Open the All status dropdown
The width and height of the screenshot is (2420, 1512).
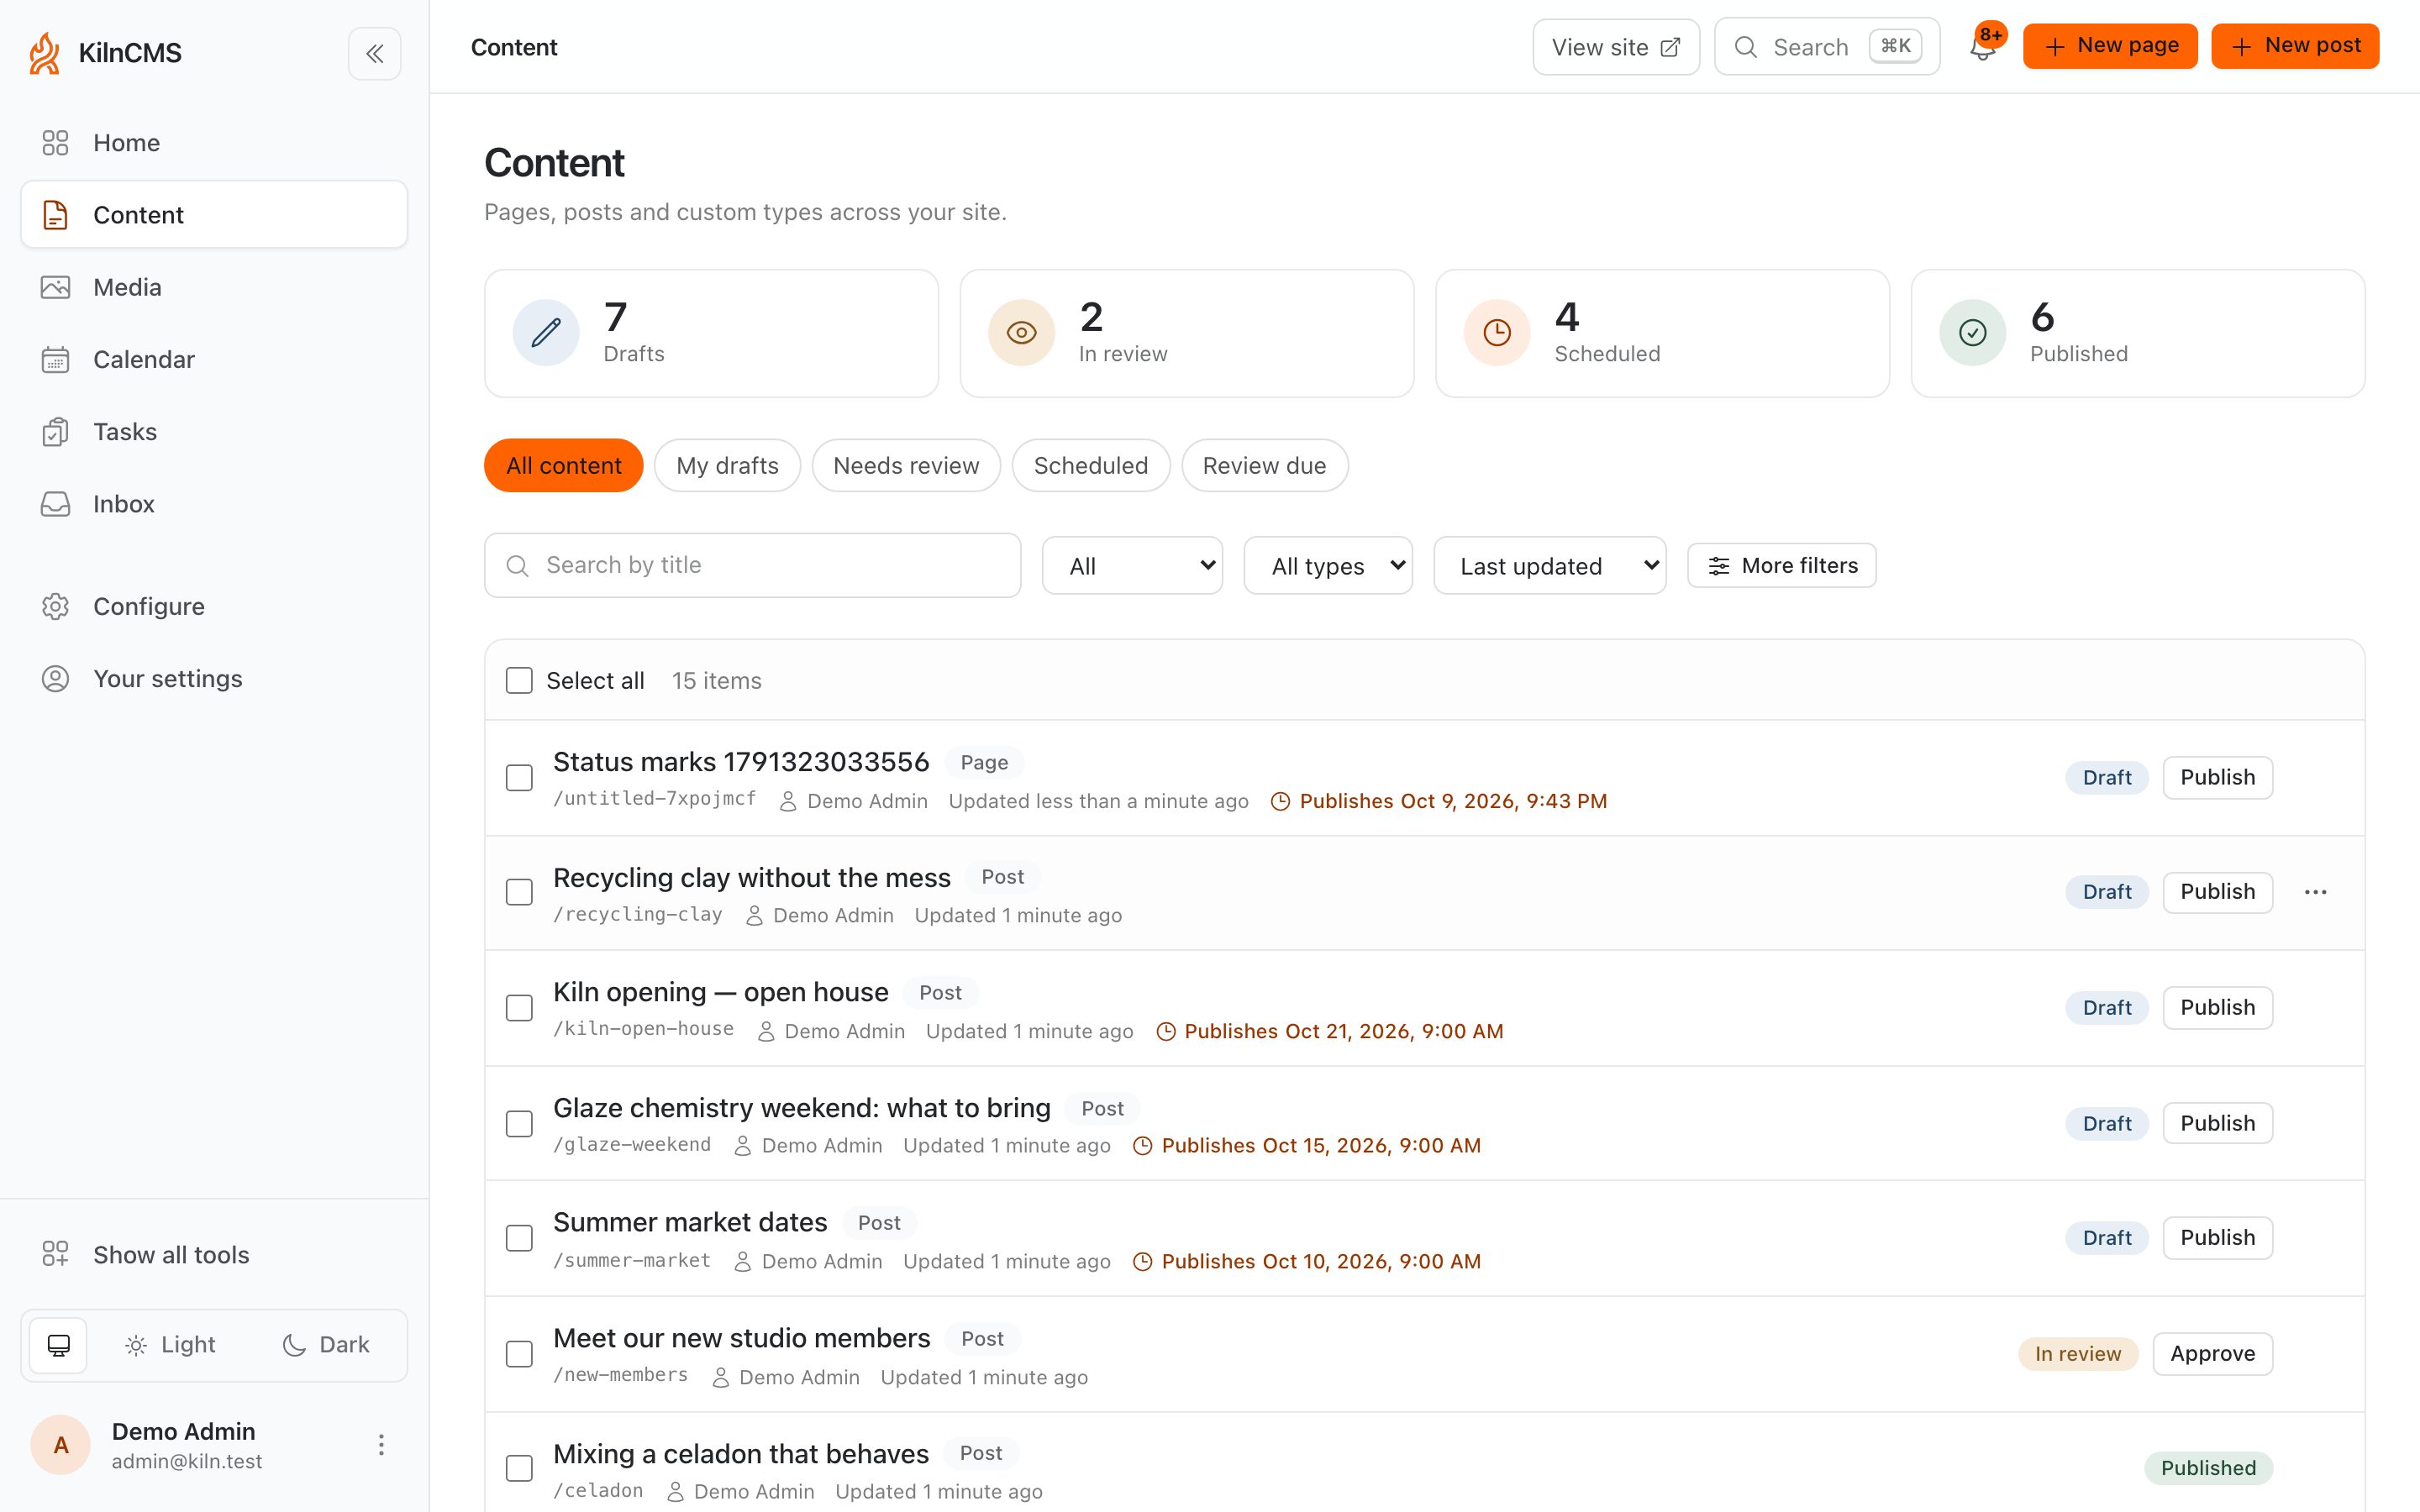coord(1132,566)
